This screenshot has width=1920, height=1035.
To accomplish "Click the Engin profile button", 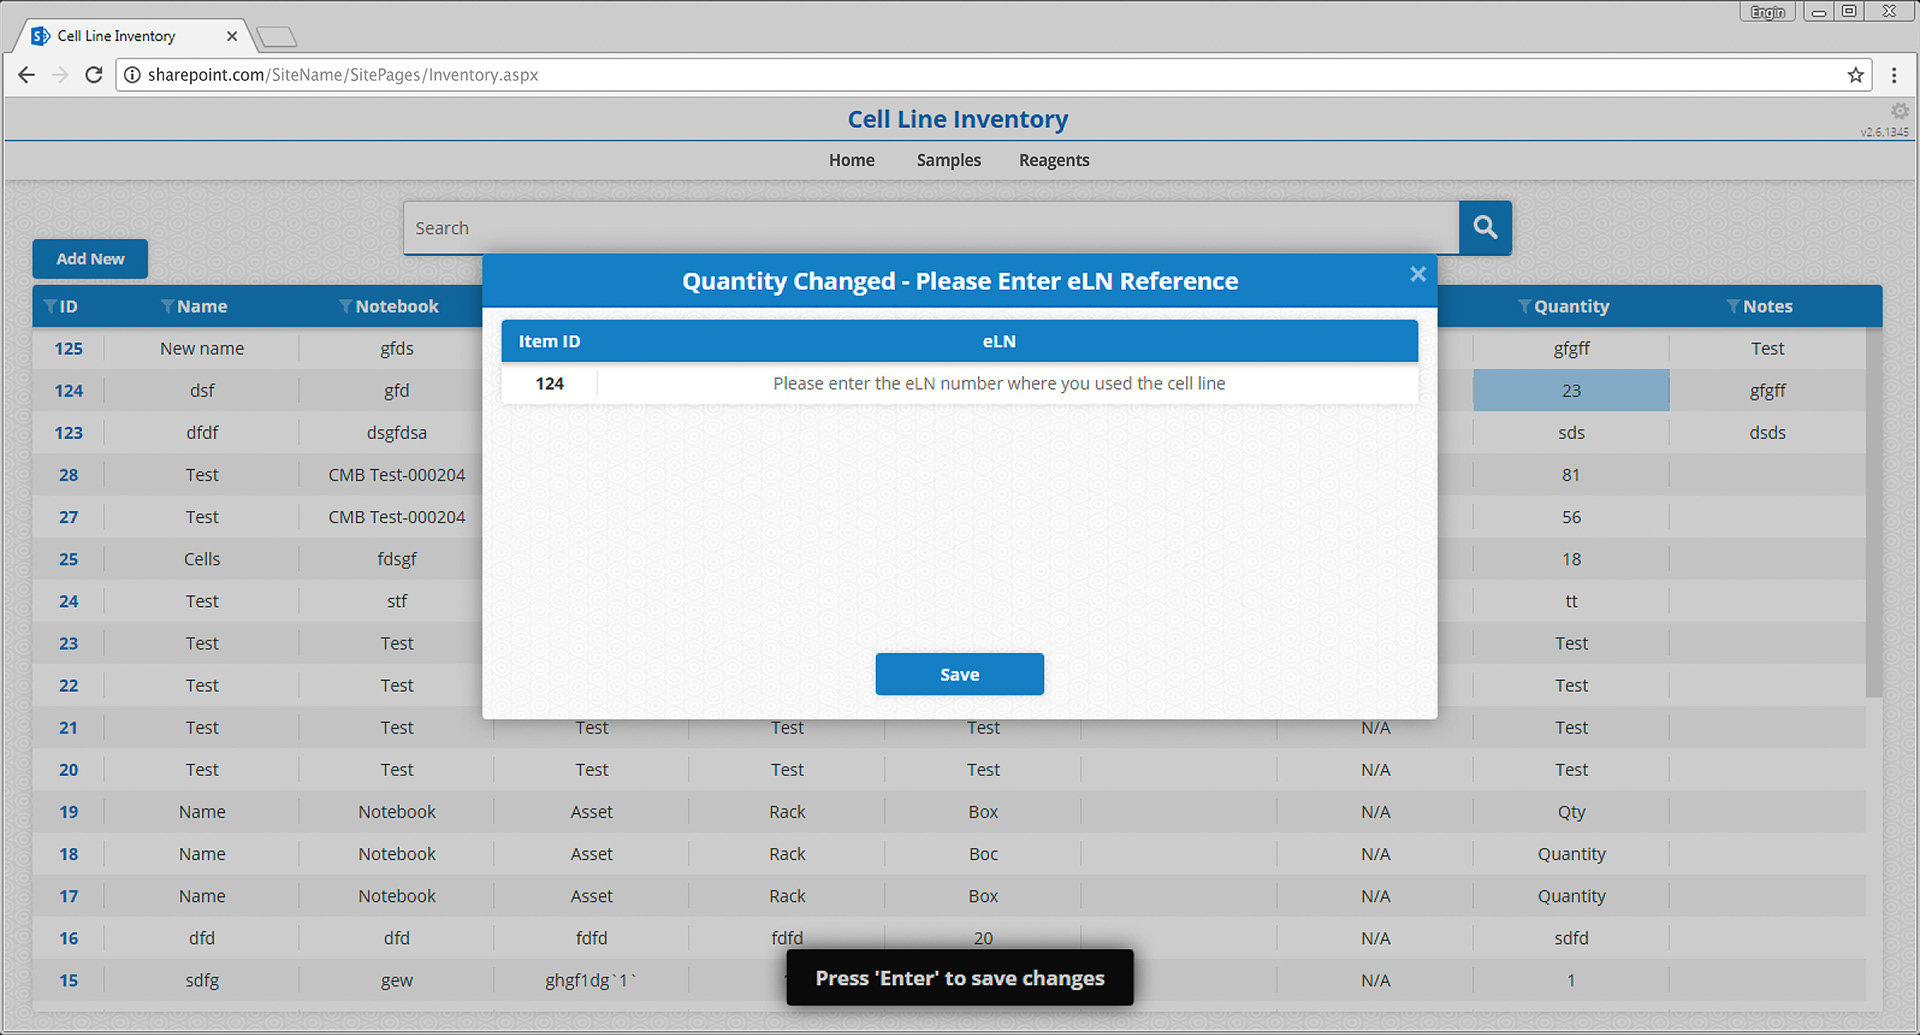I will 1768,12.
